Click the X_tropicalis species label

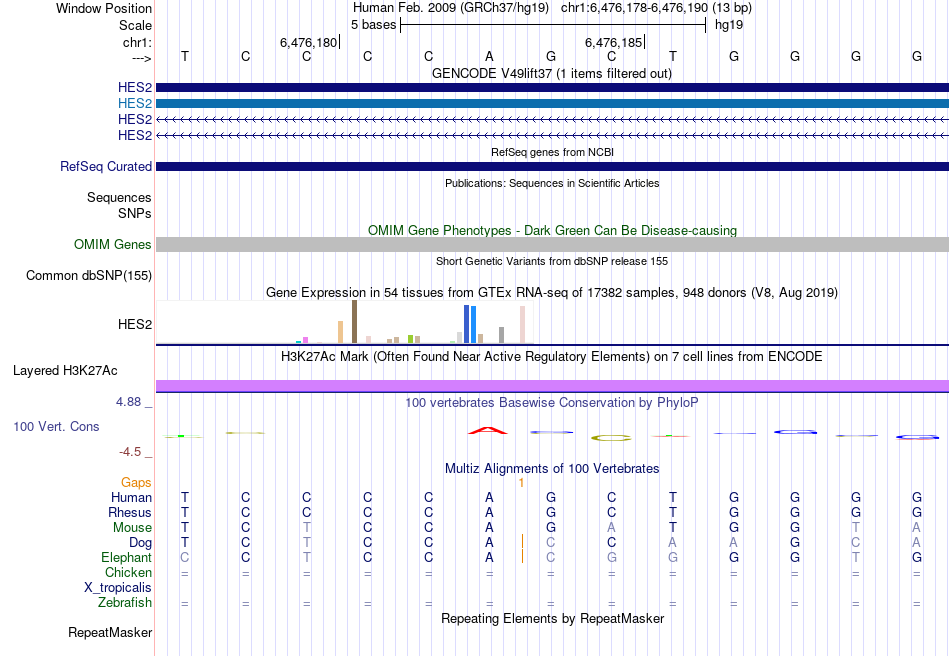[x=118, y=588]
